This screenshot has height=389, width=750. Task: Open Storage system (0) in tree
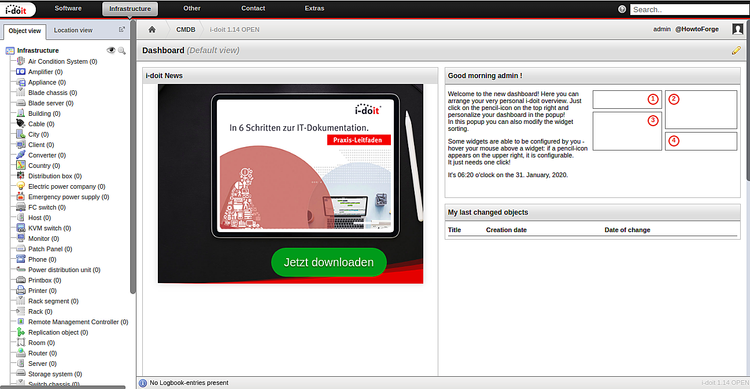point(55,374)
